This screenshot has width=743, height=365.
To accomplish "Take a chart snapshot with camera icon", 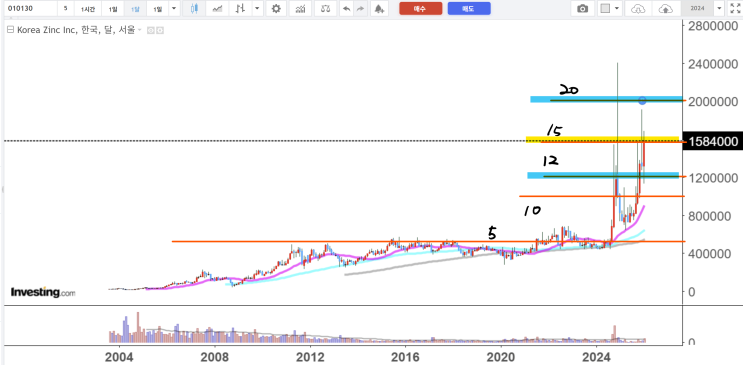I will click(582, 9).
